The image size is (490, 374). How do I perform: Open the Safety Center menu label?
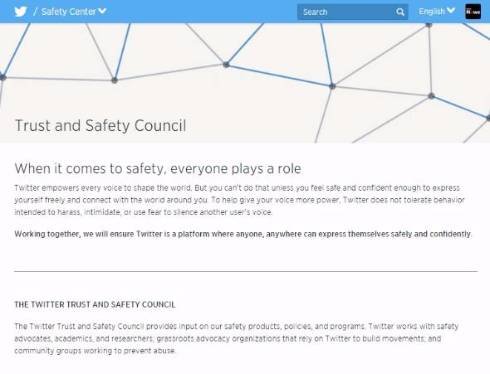point(69,12)
